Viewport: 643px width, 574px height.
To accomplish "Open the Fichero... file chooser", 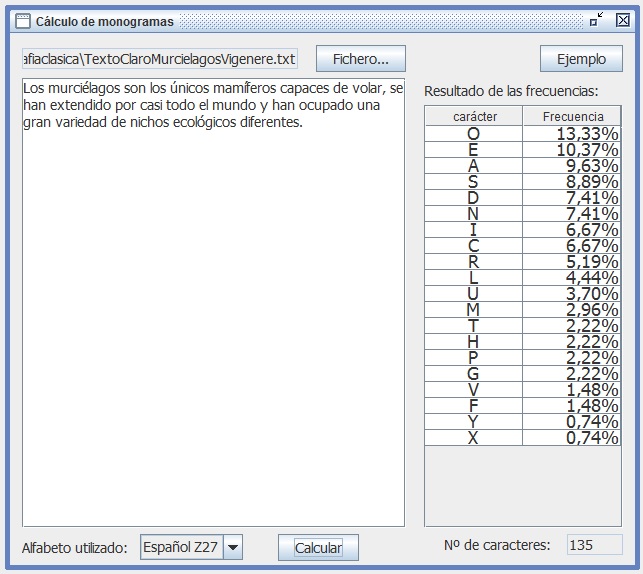I will tap(360, 59).
